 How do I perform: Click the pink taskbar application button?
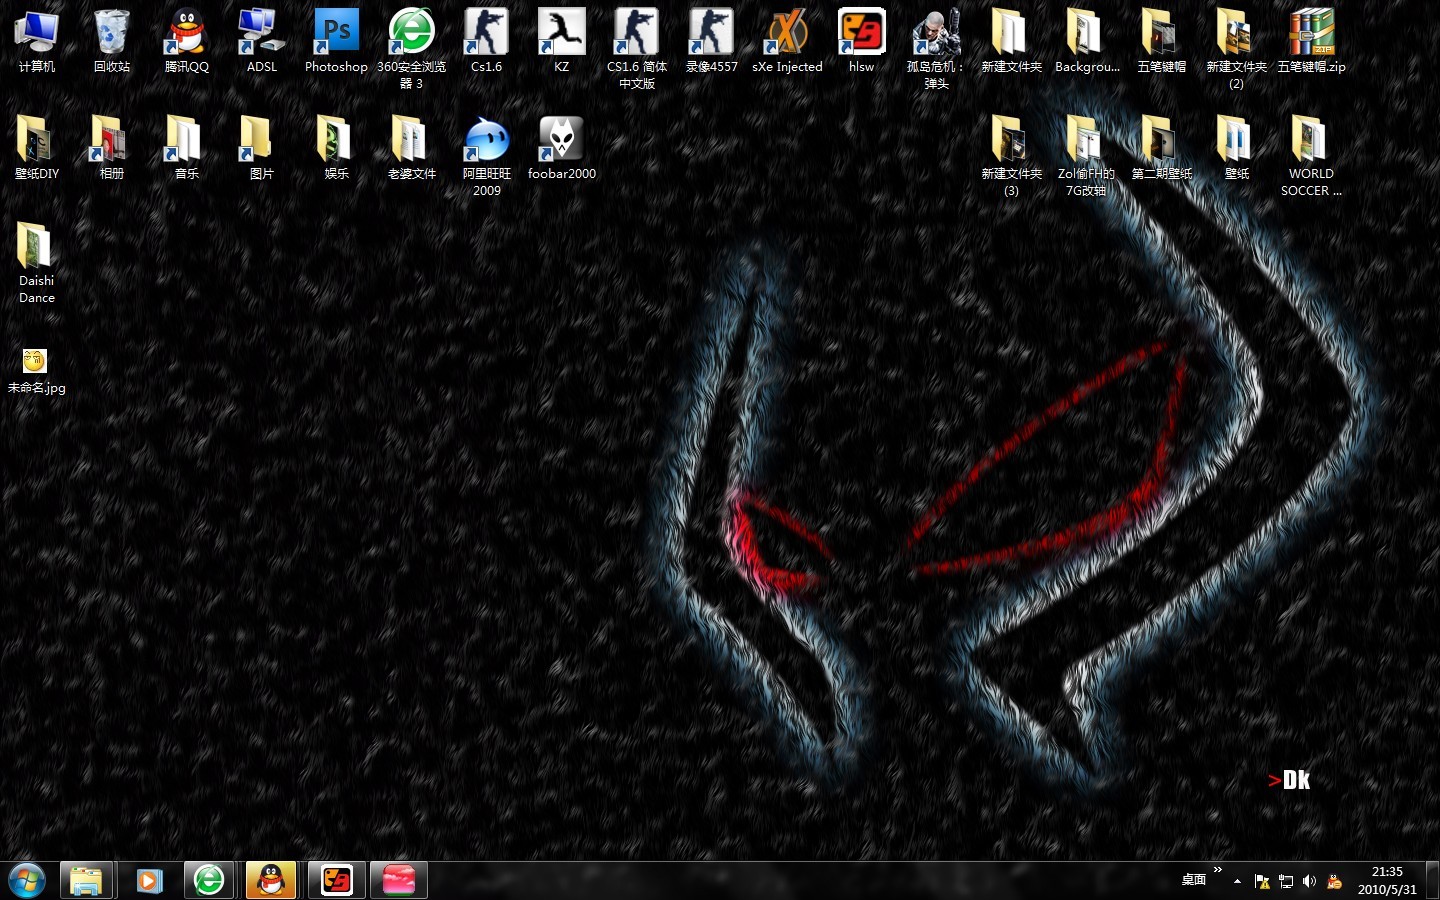tap(399, 880)
